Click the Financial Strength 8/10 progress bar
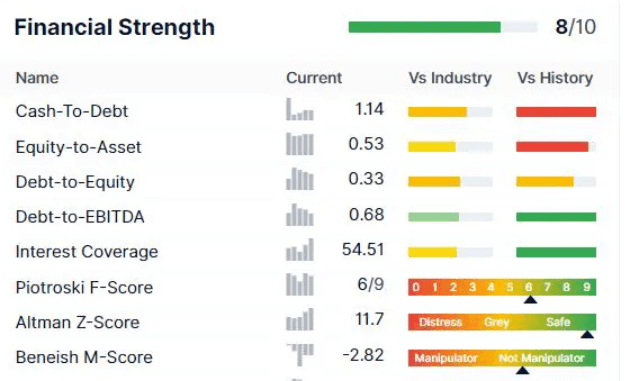Image resolution: width=644 pixels, height=381 pixels. coord(443,27)
